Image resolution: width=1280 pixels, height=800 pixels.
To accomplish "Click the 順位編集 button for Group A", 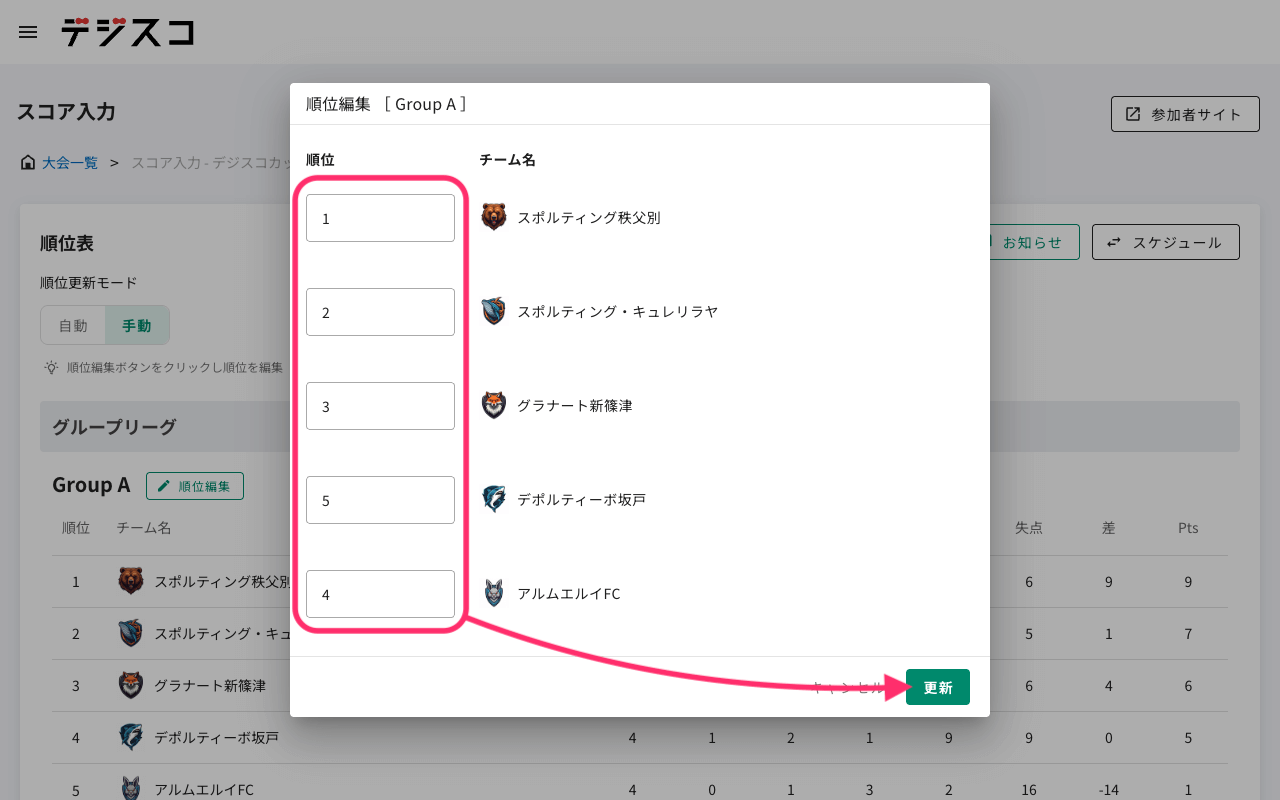I will point(195,486).
